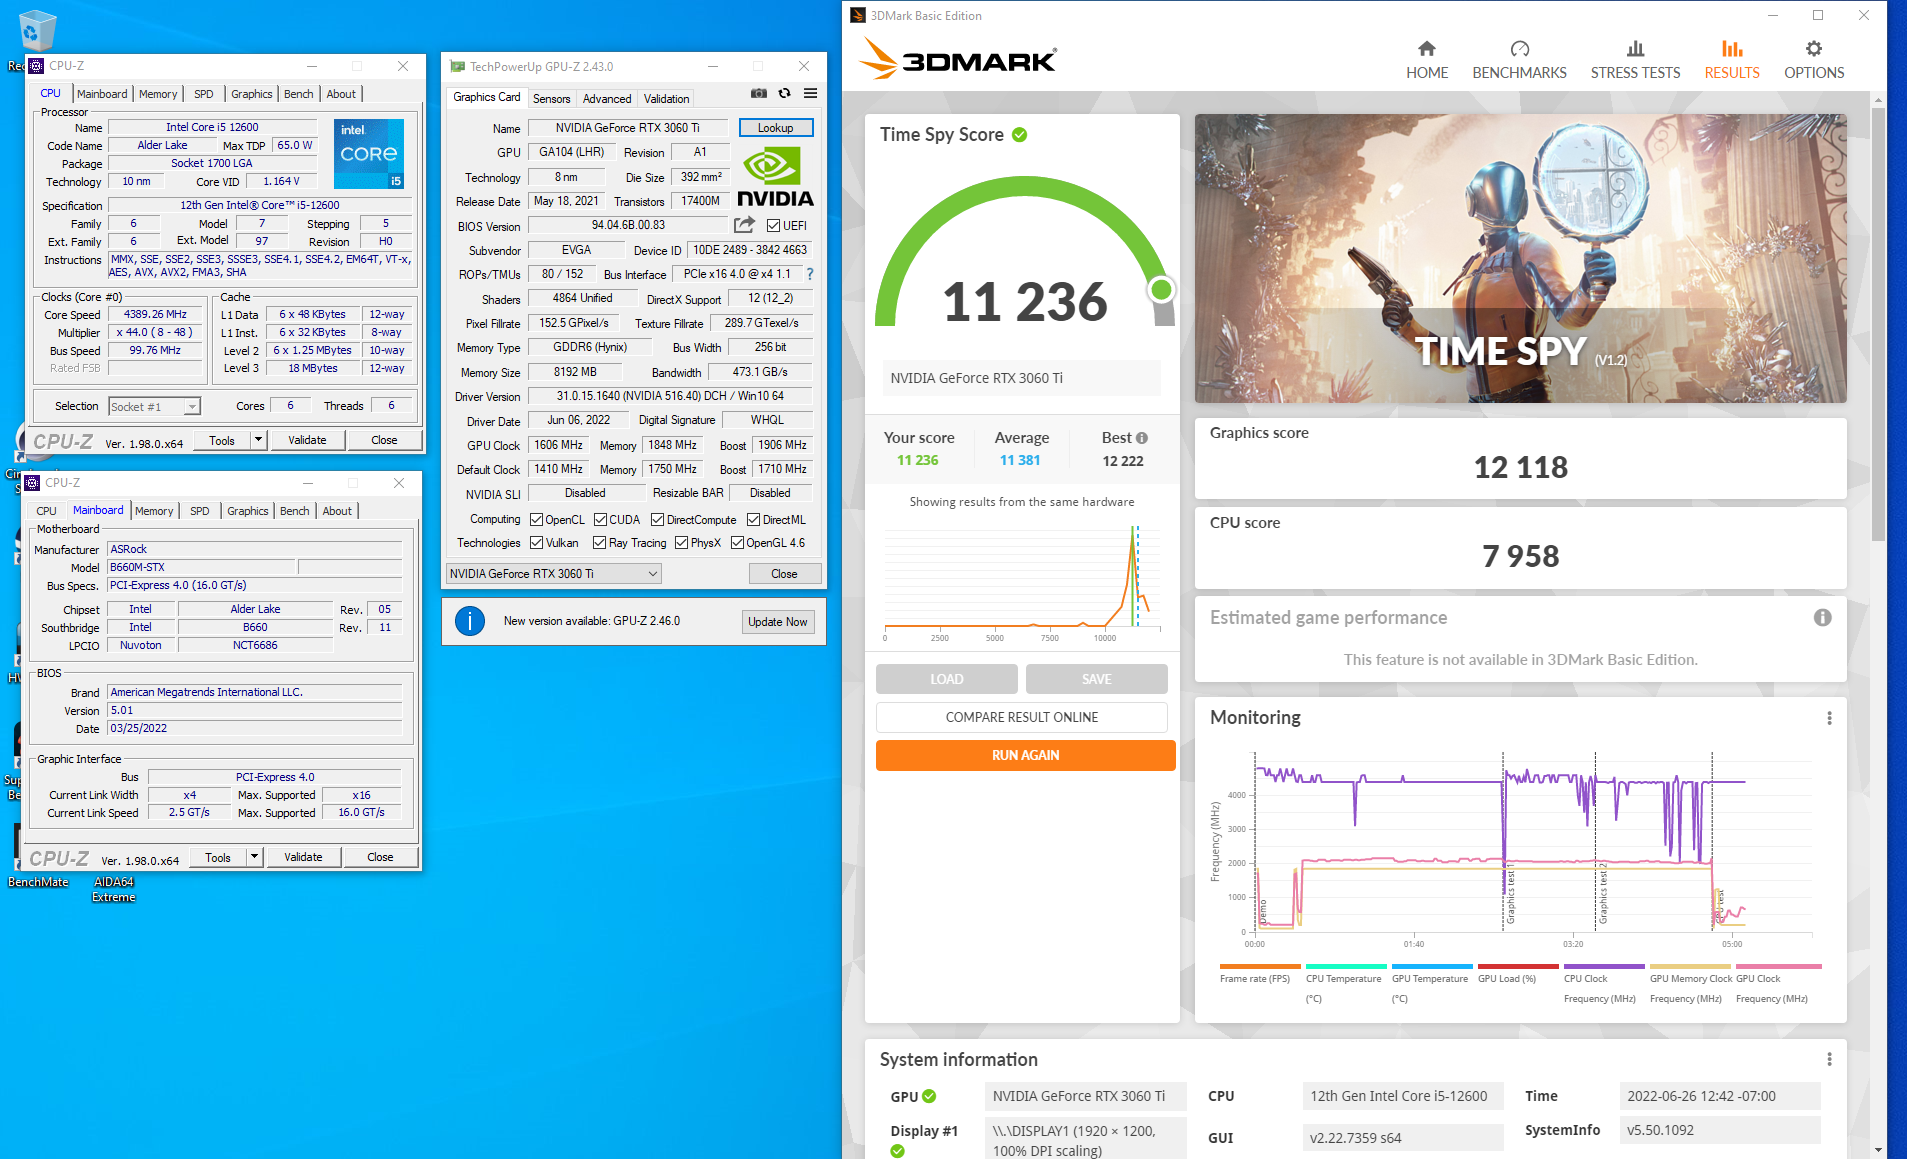Switch to the Advanced tab in GPU-Z
1907x1159 pixels.
[607, 99]
